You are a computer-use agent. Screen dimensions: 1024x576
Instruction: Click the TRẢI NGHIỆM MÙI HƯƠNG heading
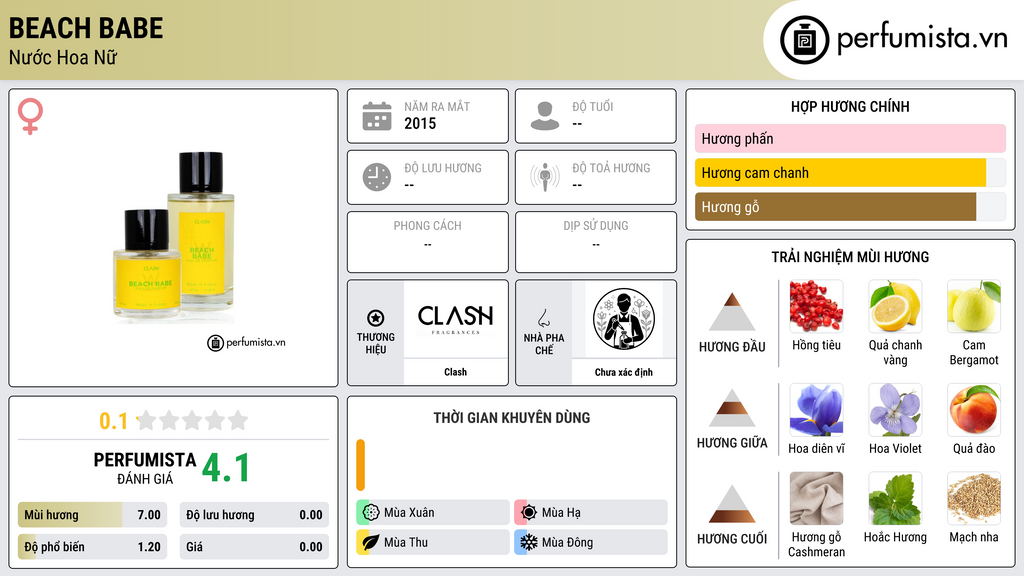click(x=850, y=257)
